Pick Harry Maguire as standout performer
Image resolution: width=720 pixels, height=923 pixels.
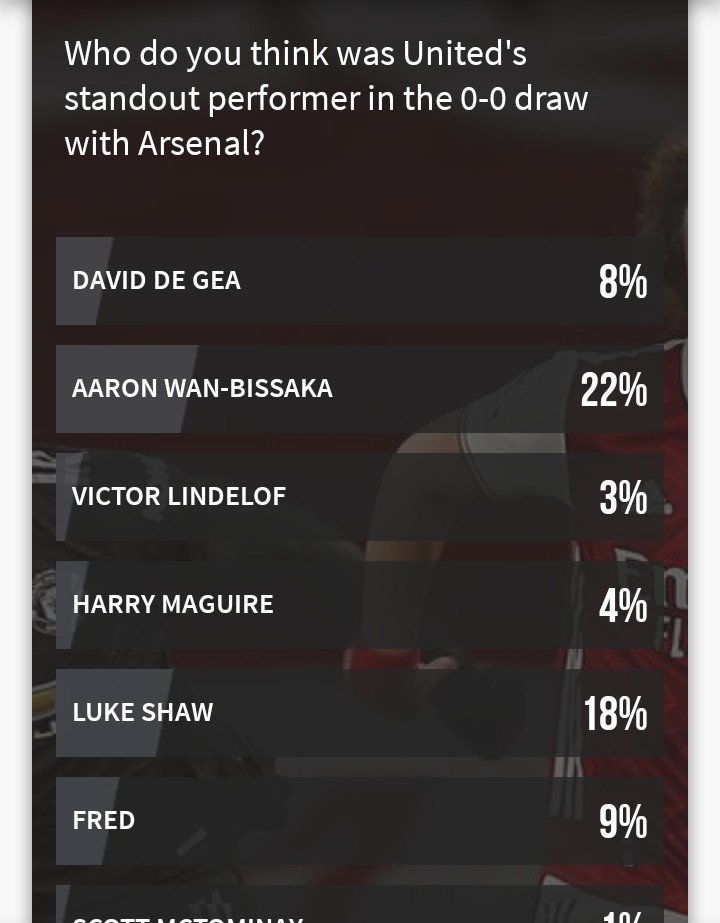point(360,605)
